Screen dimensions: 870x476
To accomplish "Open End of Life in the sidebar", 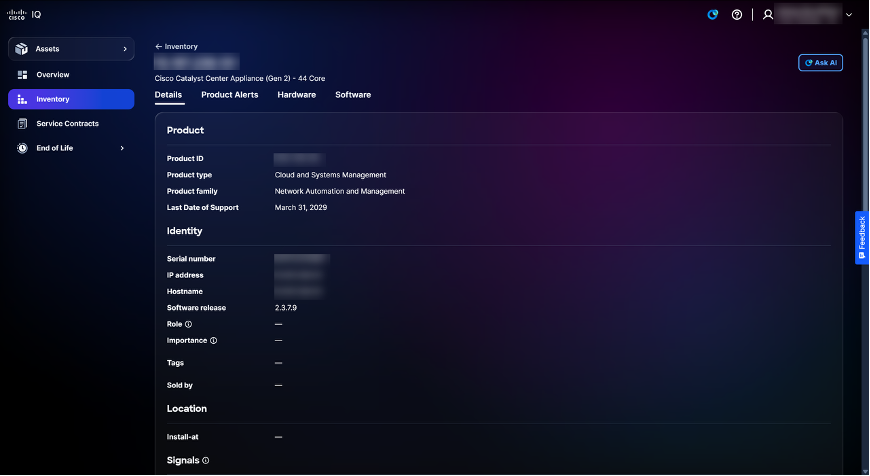I will pos(71,148).
